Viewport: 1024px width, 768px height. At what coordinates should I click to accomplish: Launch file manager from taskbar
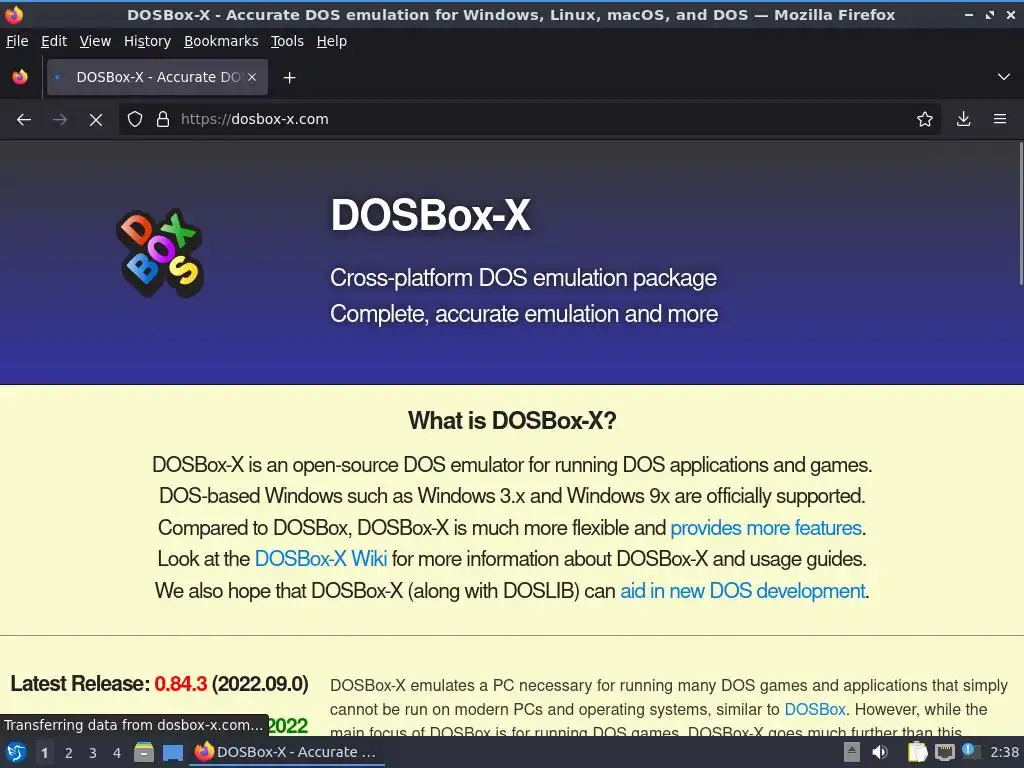coord(144,752)
